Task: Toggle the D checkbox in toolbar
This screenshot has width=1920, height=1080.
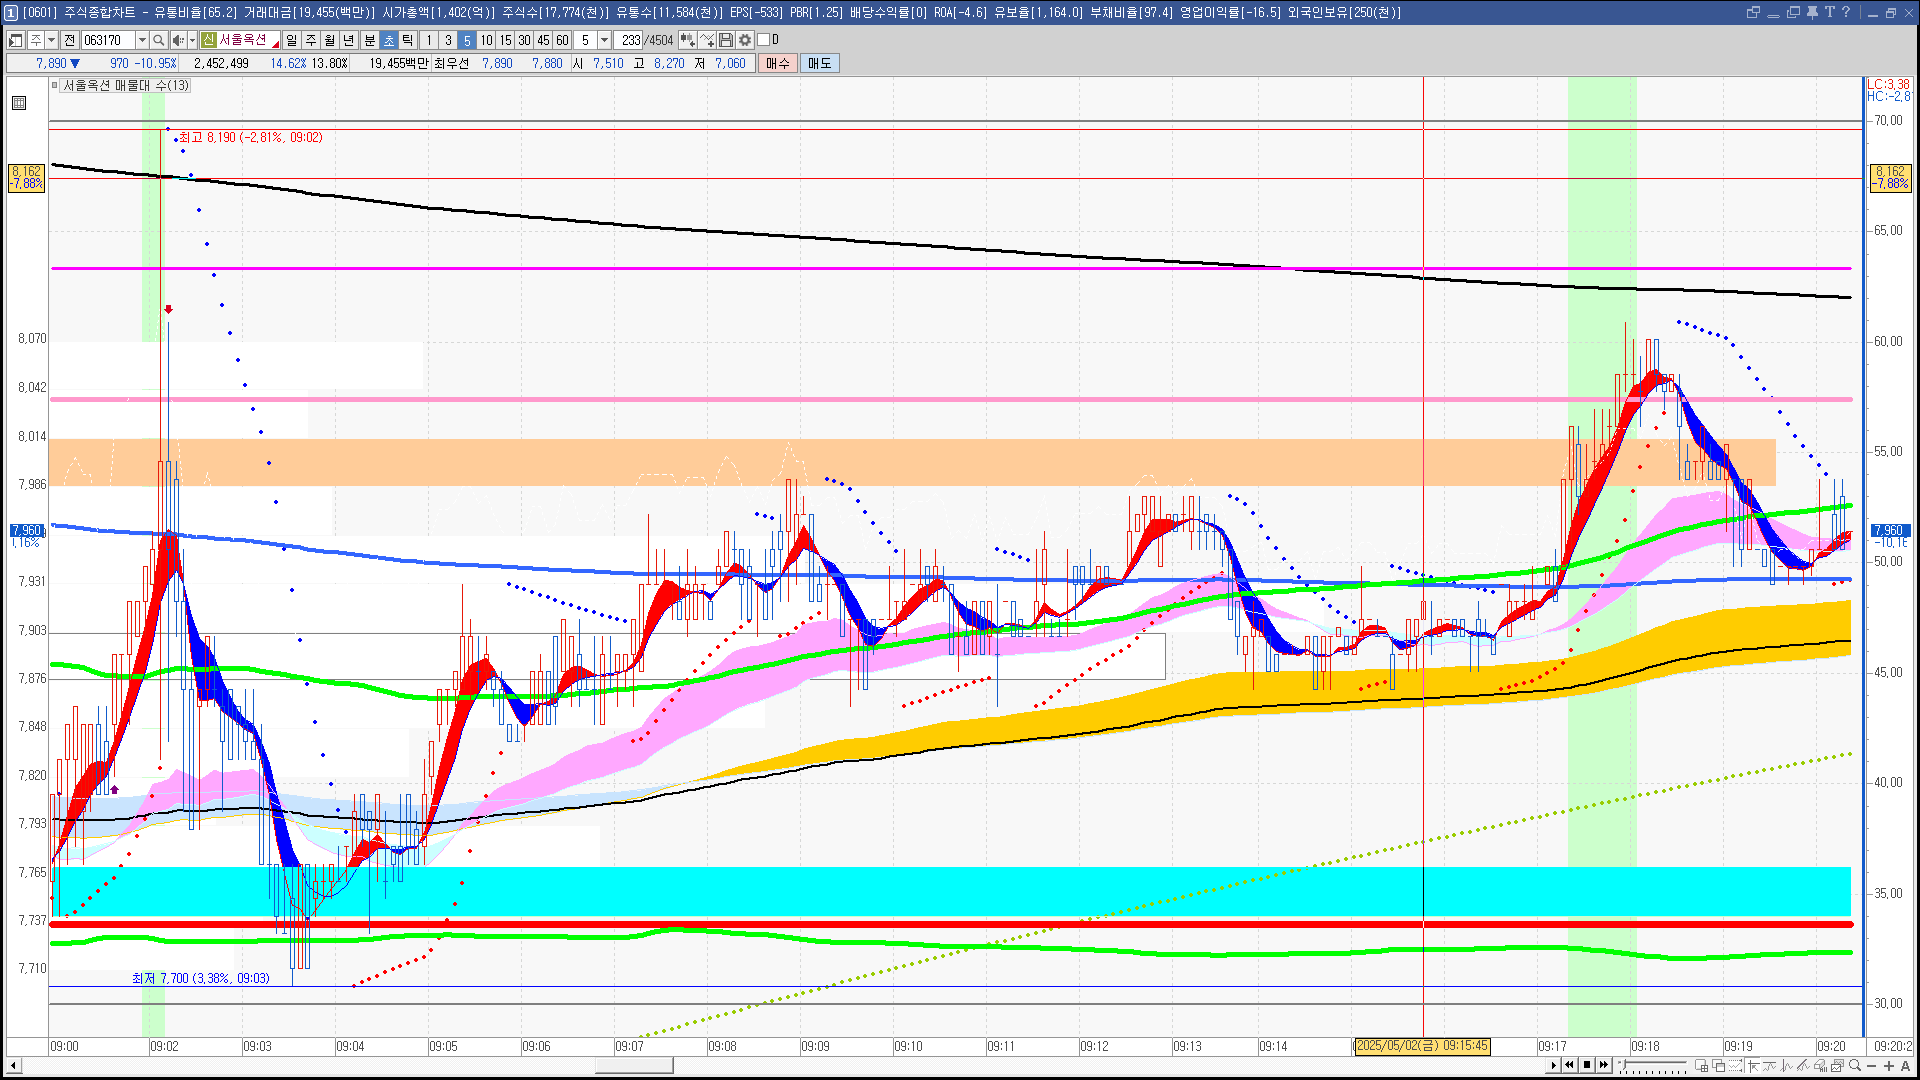Action: point(763,40)
